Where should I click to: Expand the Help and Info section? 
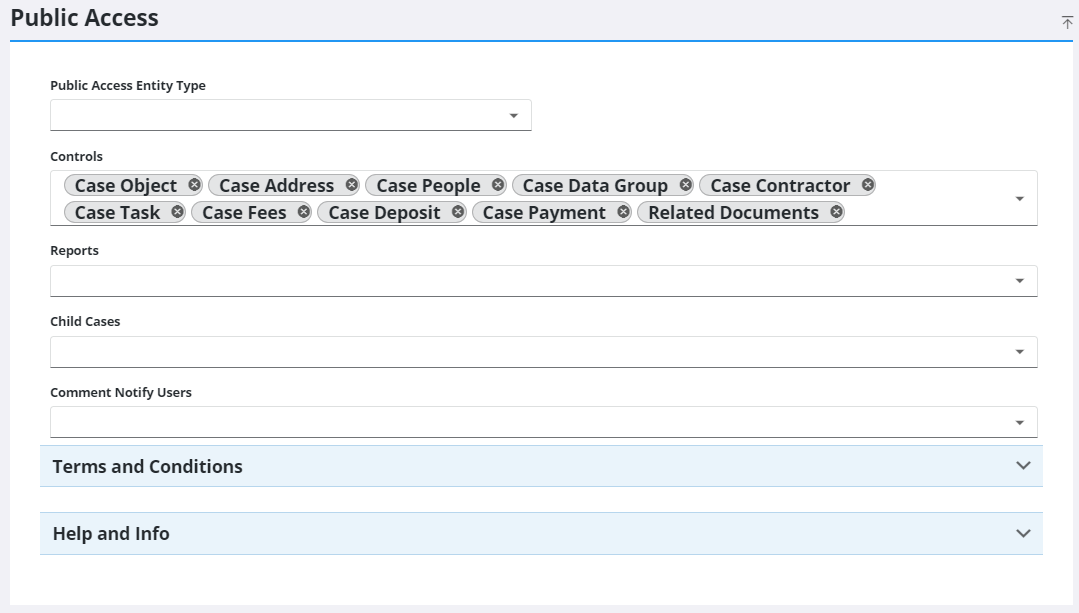[x=1021, y=533]
